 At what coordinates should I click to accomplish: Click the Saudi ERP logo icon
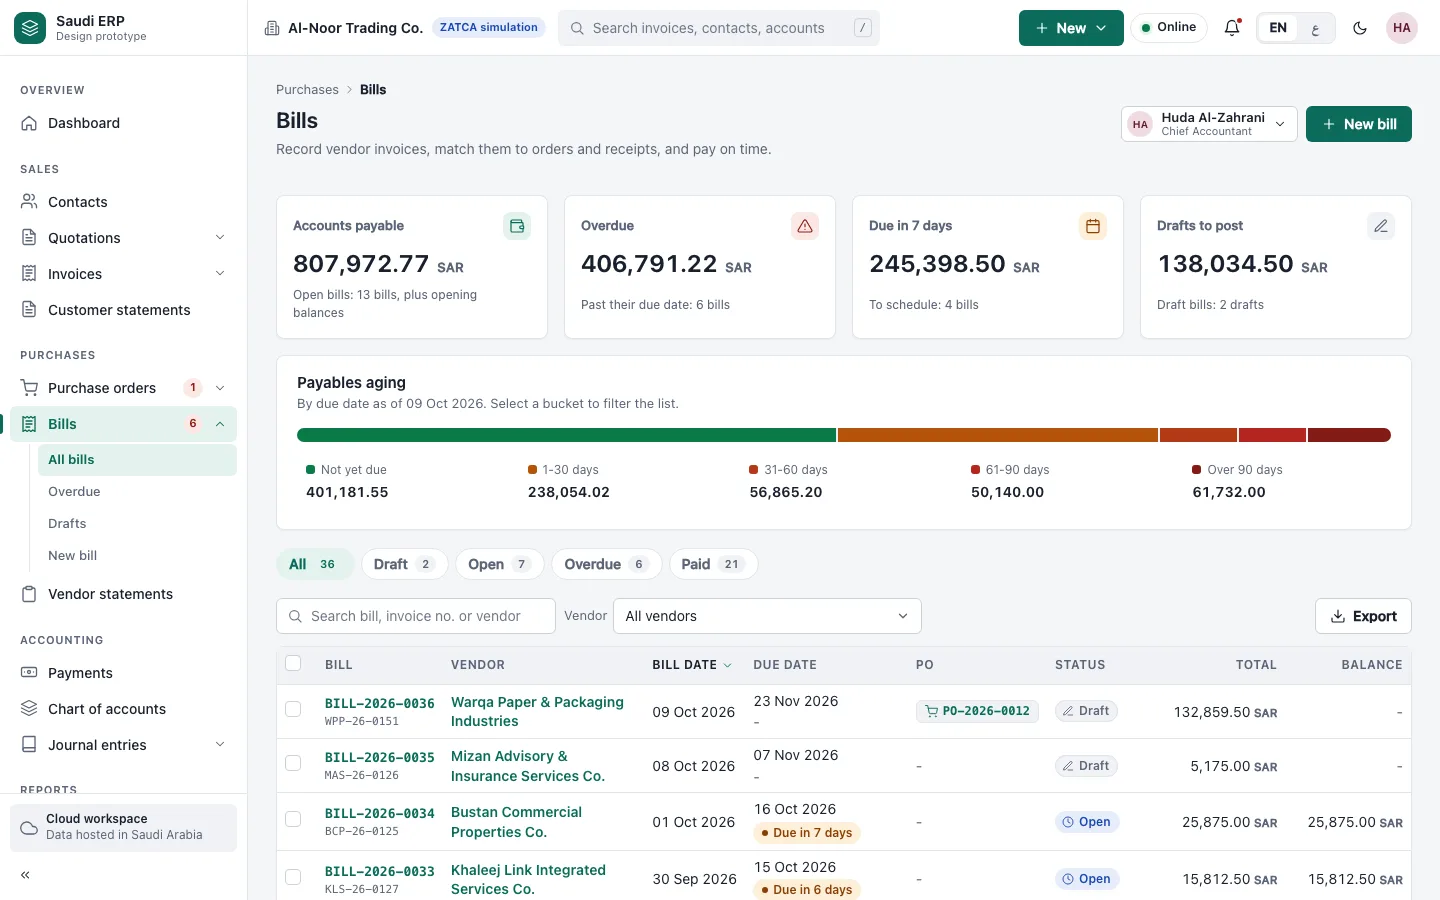(30, 28)
